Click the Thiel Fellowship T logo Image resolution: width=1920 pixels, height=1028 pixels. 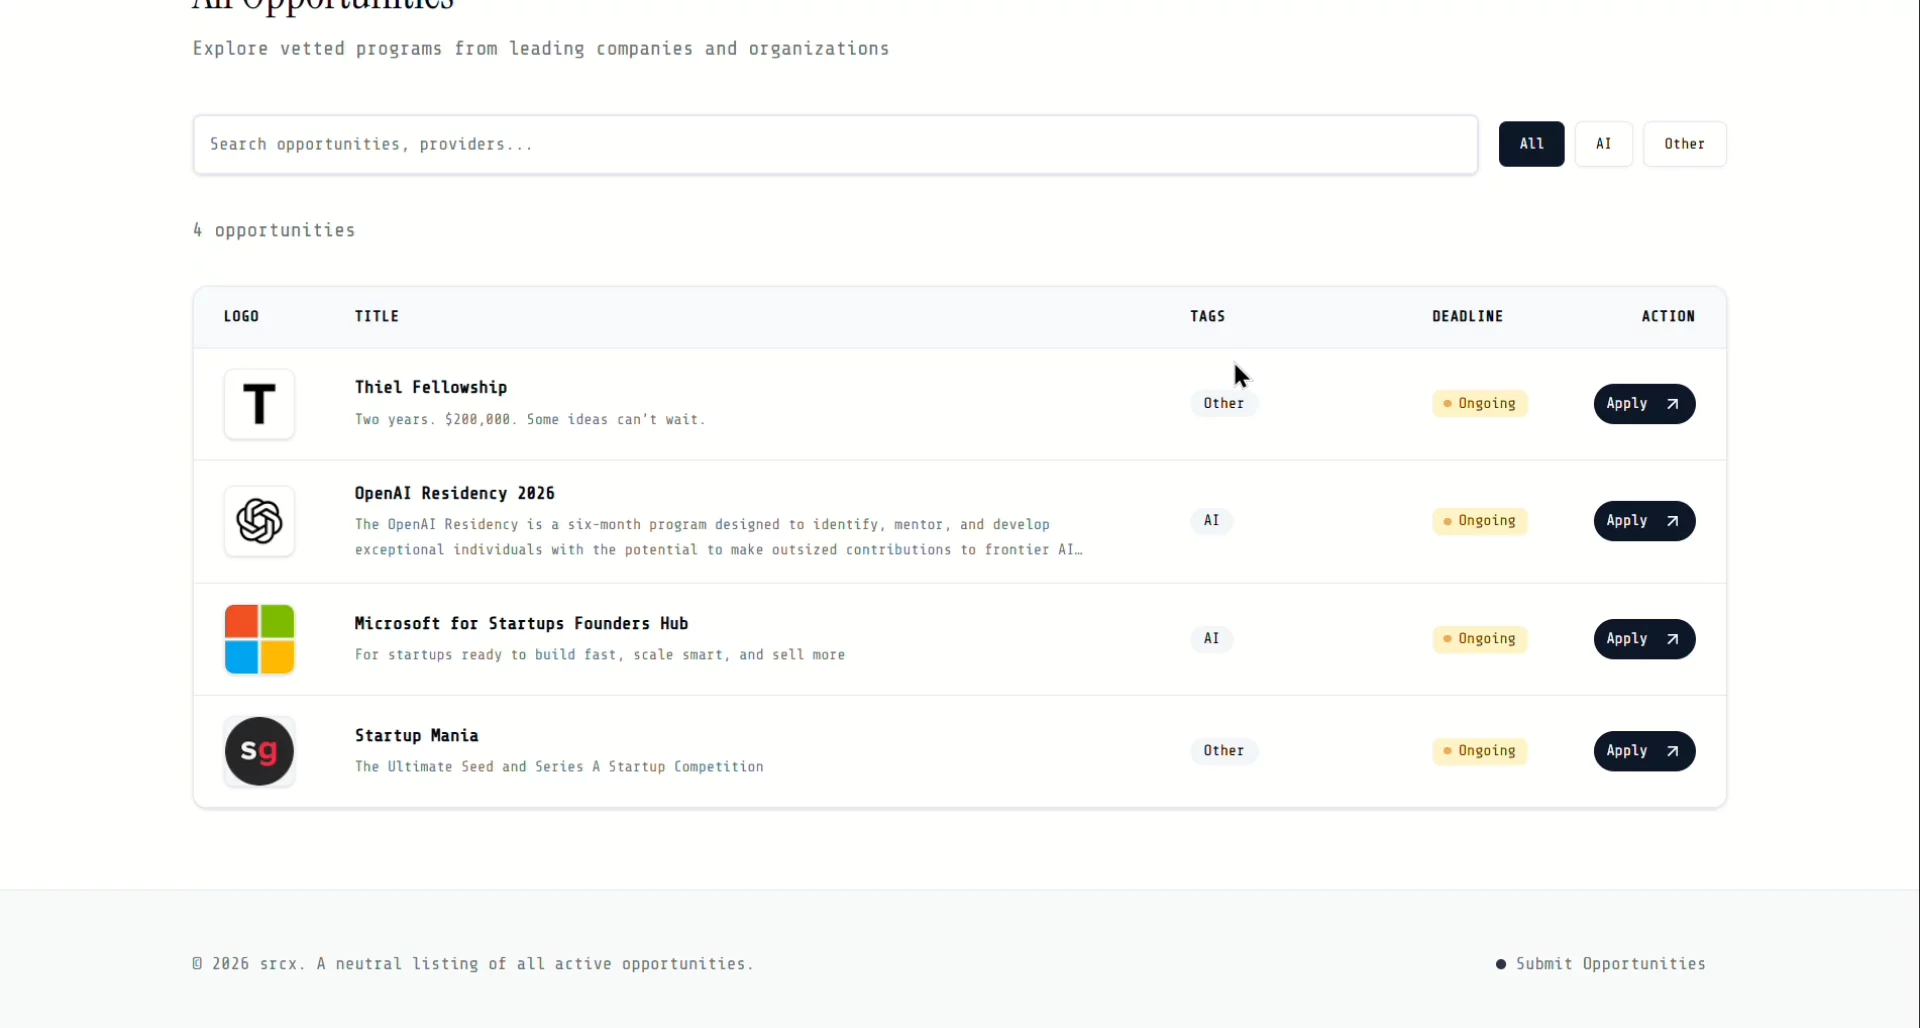point(259,404)
